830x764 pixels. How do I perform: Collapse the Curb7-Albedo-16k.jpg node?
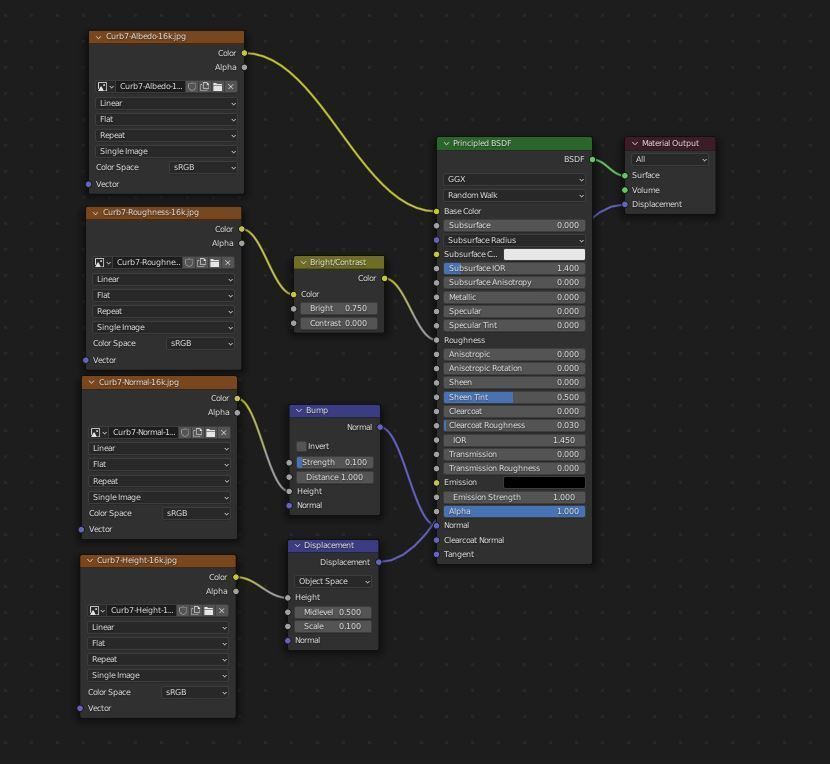tap(98, 37)
